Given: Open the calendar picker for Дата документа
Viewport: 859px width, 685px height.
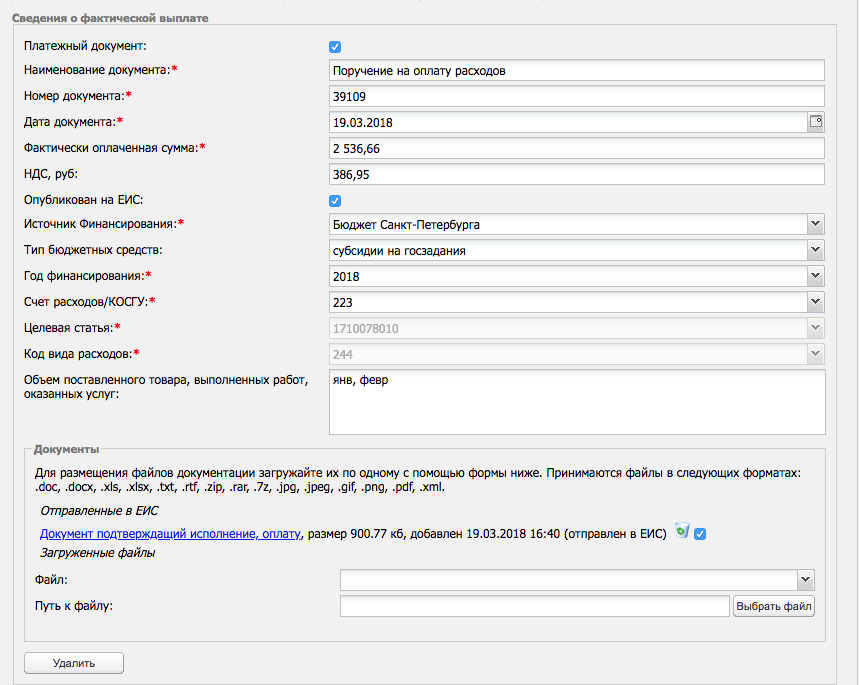Looking at the screenshot, I should (815, 122).
